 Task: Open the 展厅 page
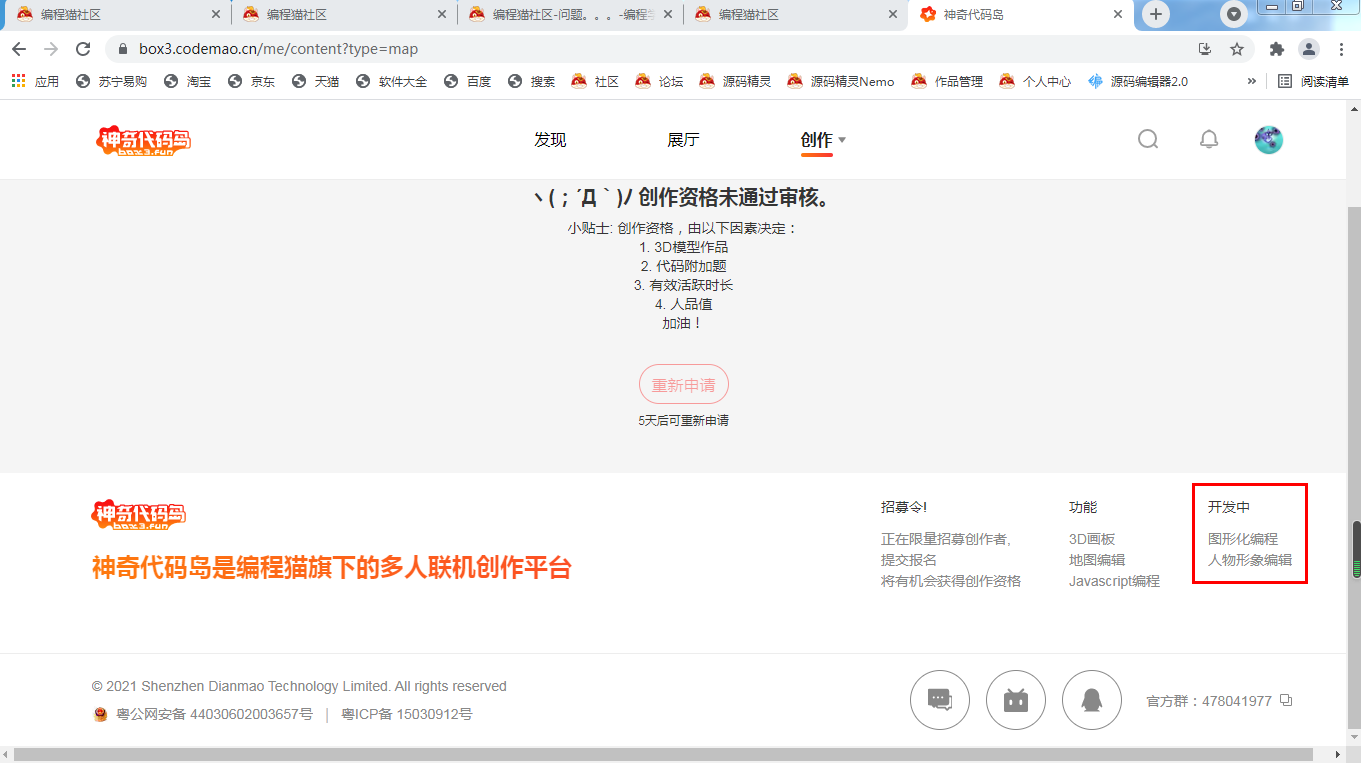pos(683,140)
